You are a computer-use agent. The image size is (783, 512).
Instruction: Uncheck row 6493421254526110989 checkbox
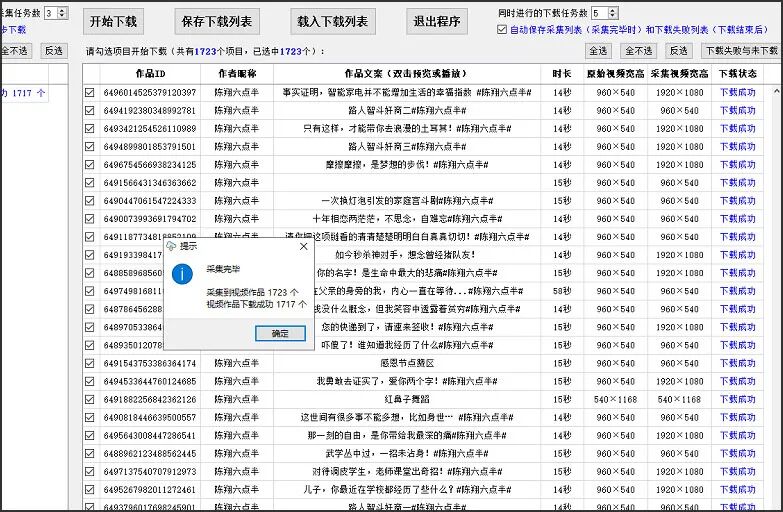click(90, 128)
